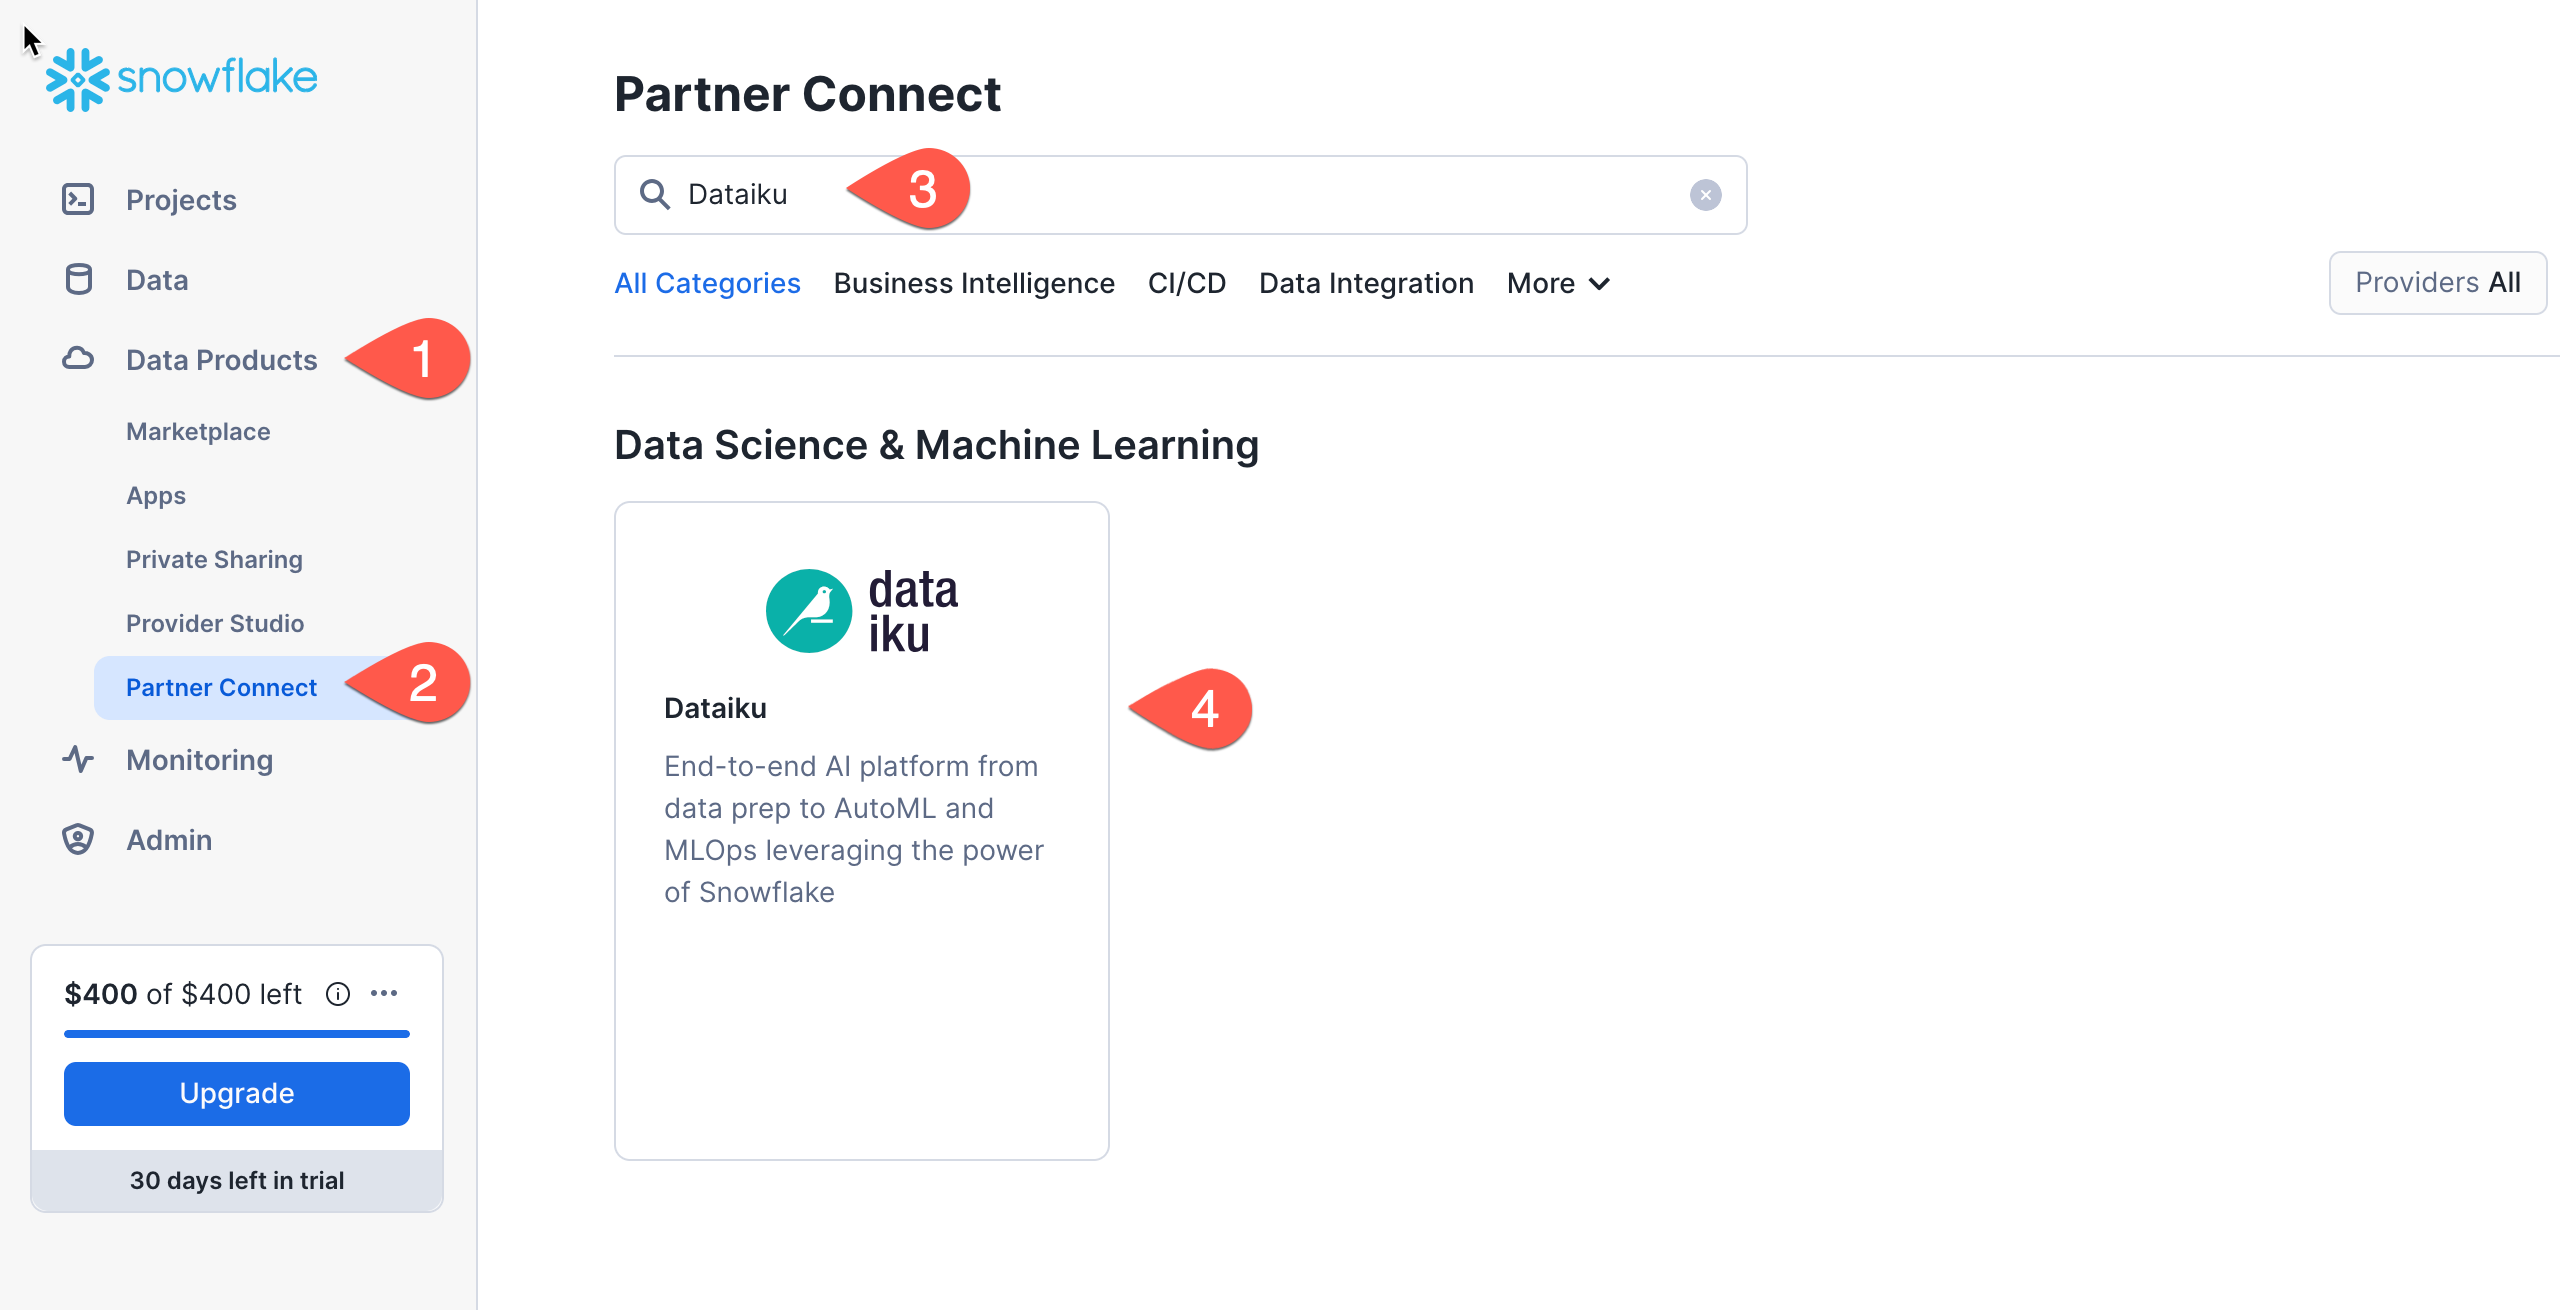2560x1310 pixels.
Task: Go to Marketplace in the sidebar
Action: 198,432
